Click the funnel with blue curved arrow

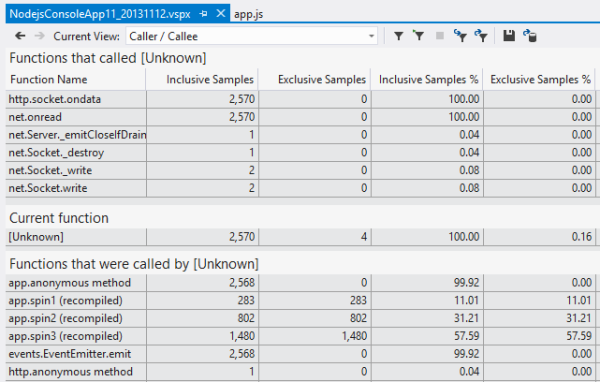[460, 36]
